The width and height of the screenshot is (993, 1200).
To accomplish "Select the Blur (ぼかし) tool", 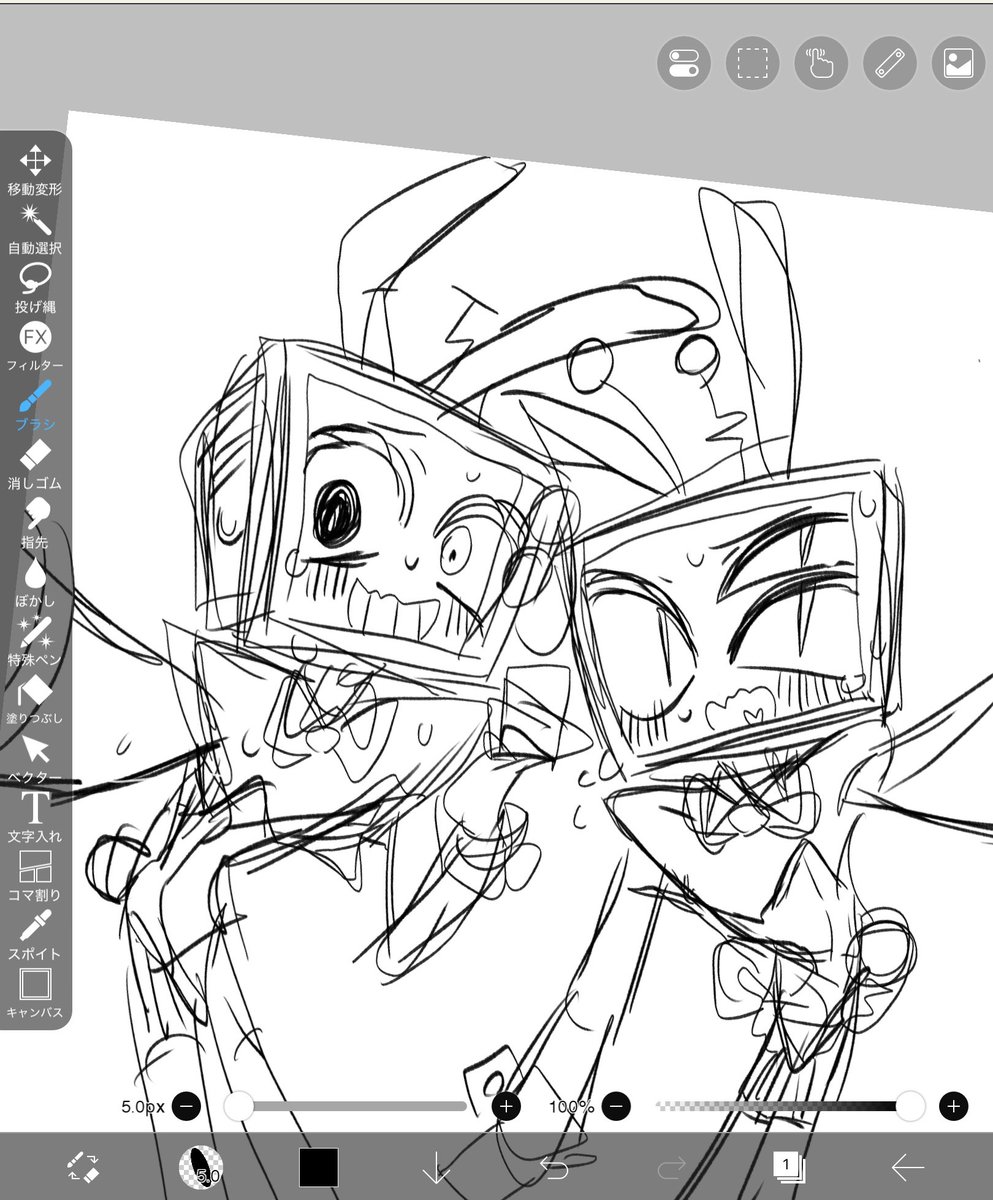I will pyautogui.click(x=35, y=582).
